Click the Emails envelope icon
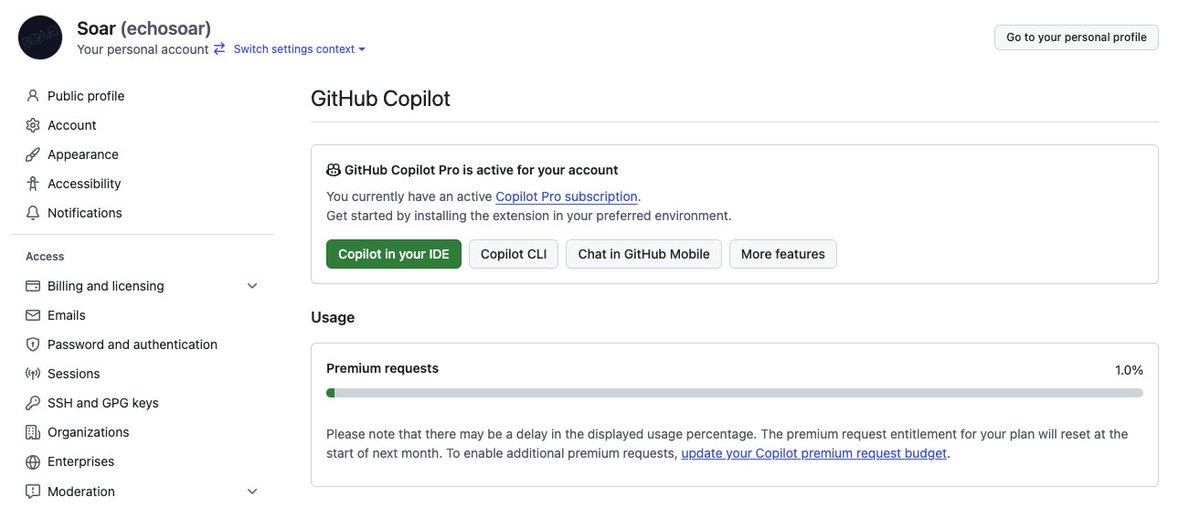The width and height of the screenshot is (1200, 508). coord(33,315)
